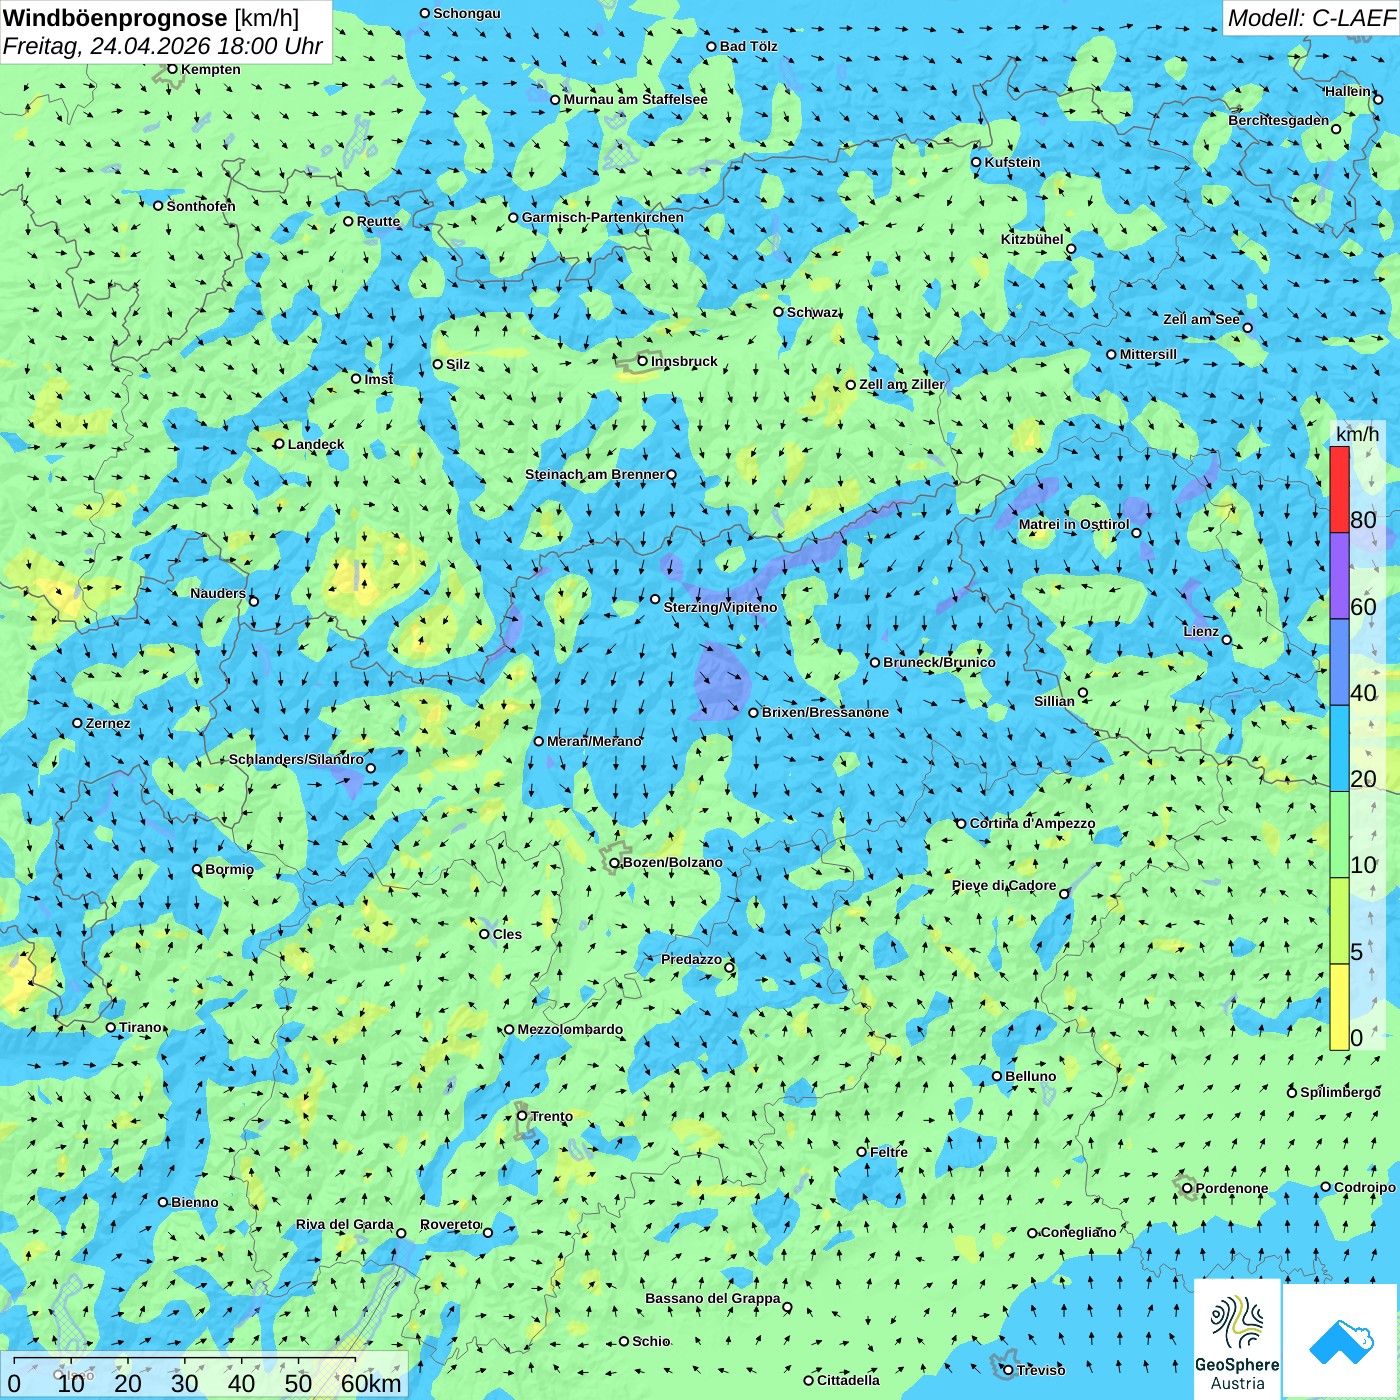Click the Garmisch-Partenkirchen label

[603, 217]
